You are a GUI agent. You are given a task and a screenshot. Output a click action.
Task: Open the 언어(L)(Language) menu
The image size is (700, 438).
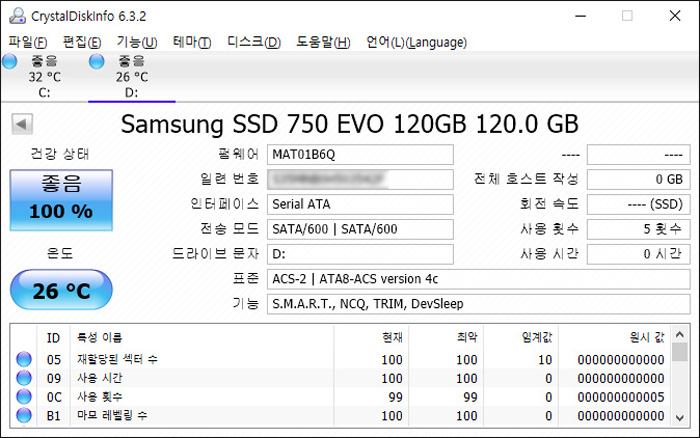point(417,42)
